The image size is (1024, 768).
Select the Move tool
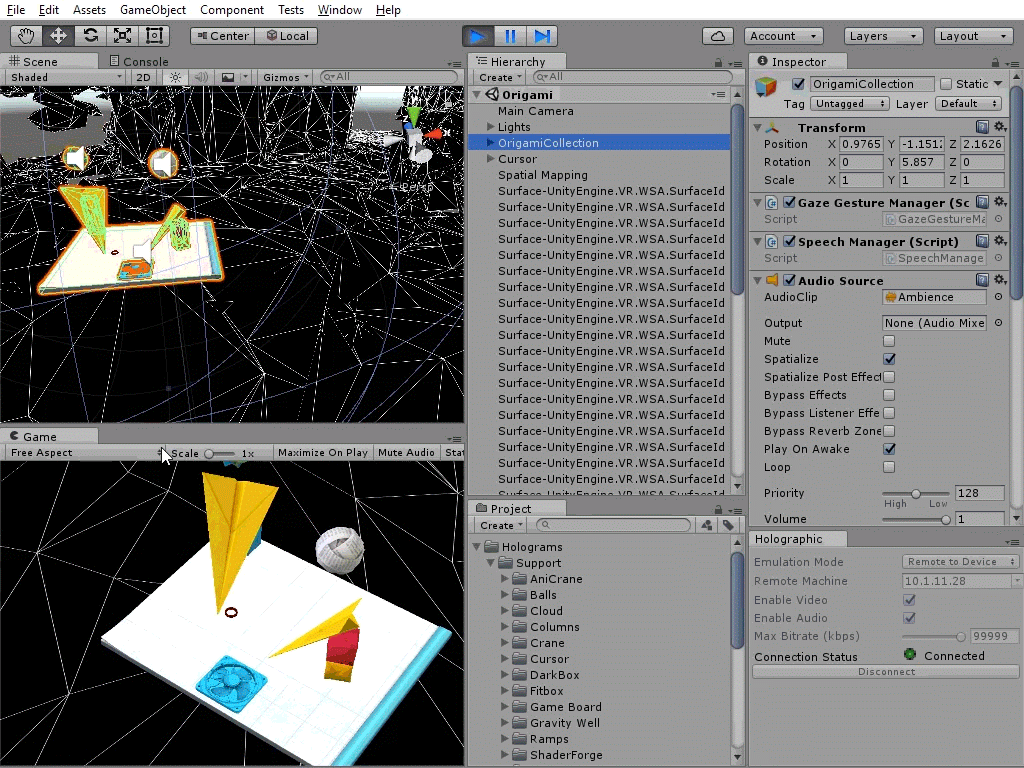click(58, 36)
